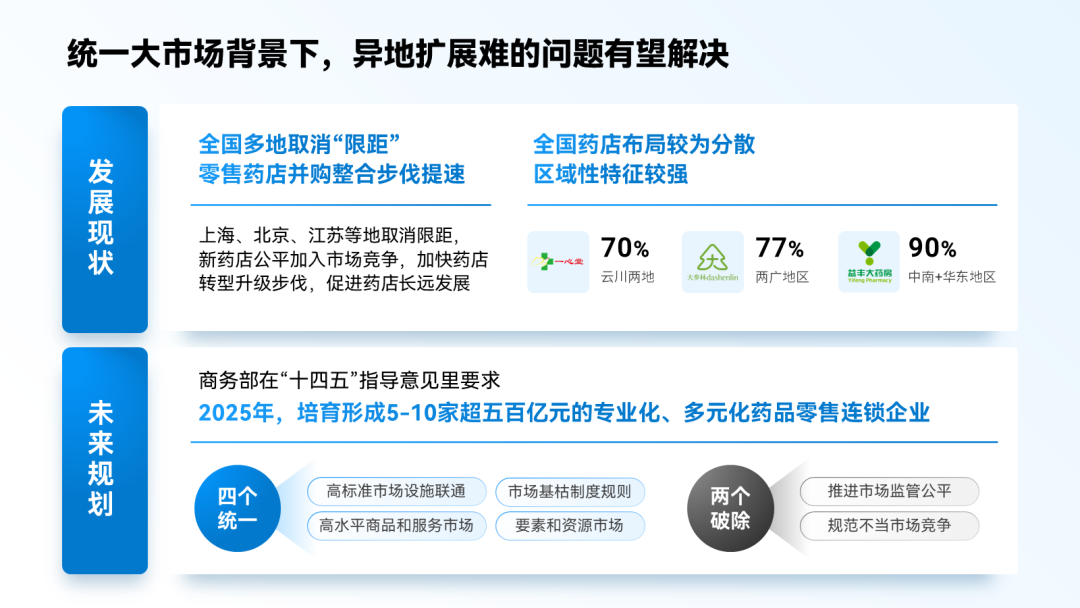Viewport: 1080px width, 608px height.
Task: Click the heading 全国多地取消"限距"
Action: click(x=299, y=145)
